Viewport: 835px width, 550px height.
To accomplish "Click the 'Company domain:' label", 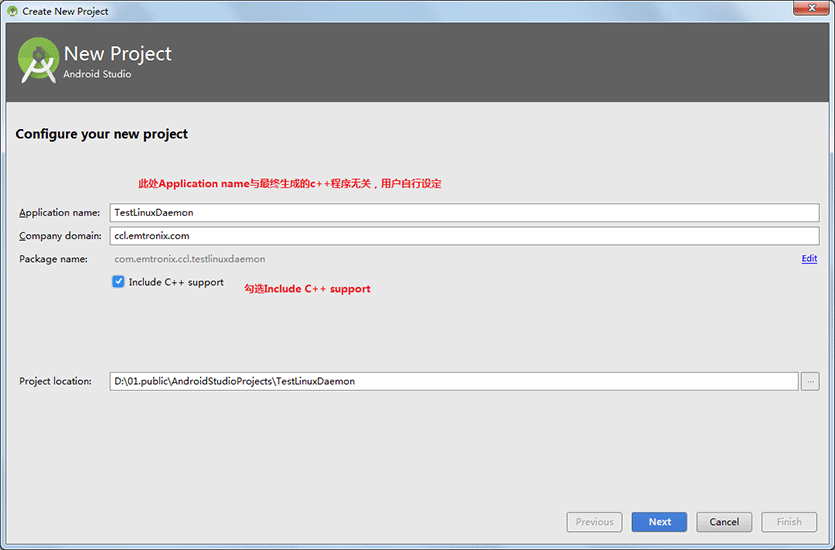I will tap(60, 236).
